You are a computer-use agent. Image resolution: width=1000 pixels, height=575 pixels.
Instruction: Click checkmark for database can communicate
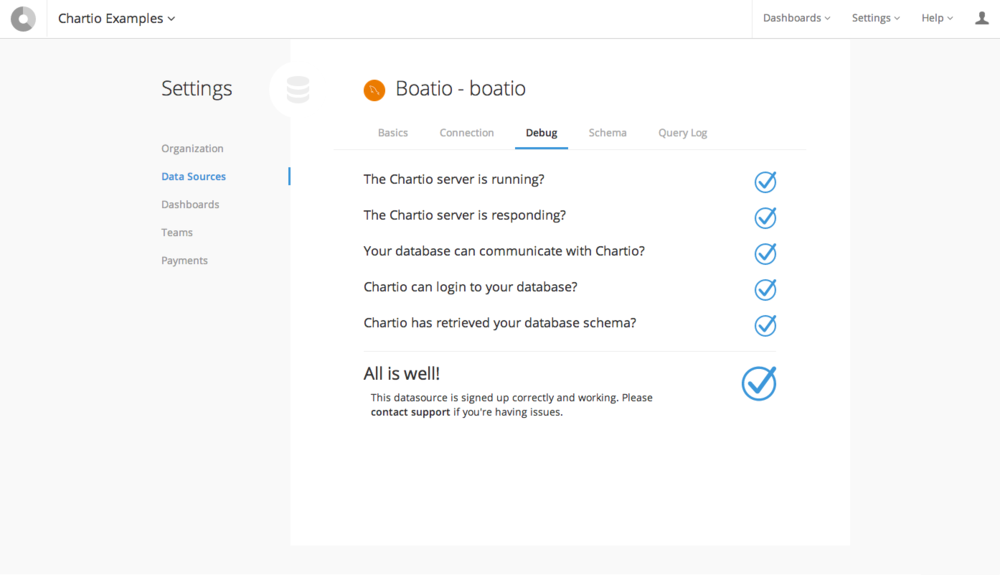pos(765,253)
